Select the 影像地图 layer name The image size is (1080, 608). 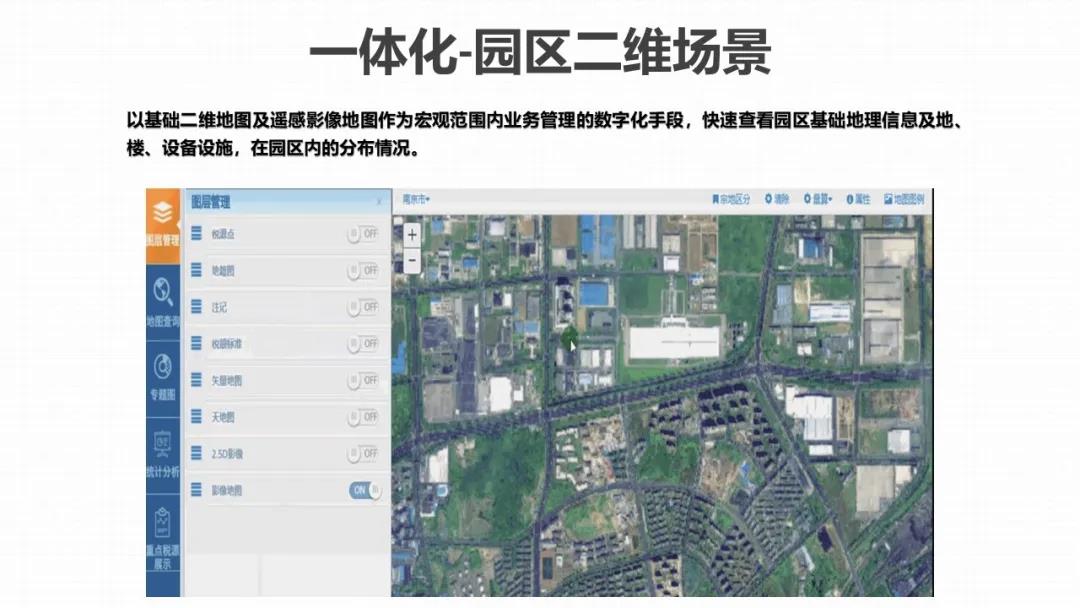(x=227, y=490)
